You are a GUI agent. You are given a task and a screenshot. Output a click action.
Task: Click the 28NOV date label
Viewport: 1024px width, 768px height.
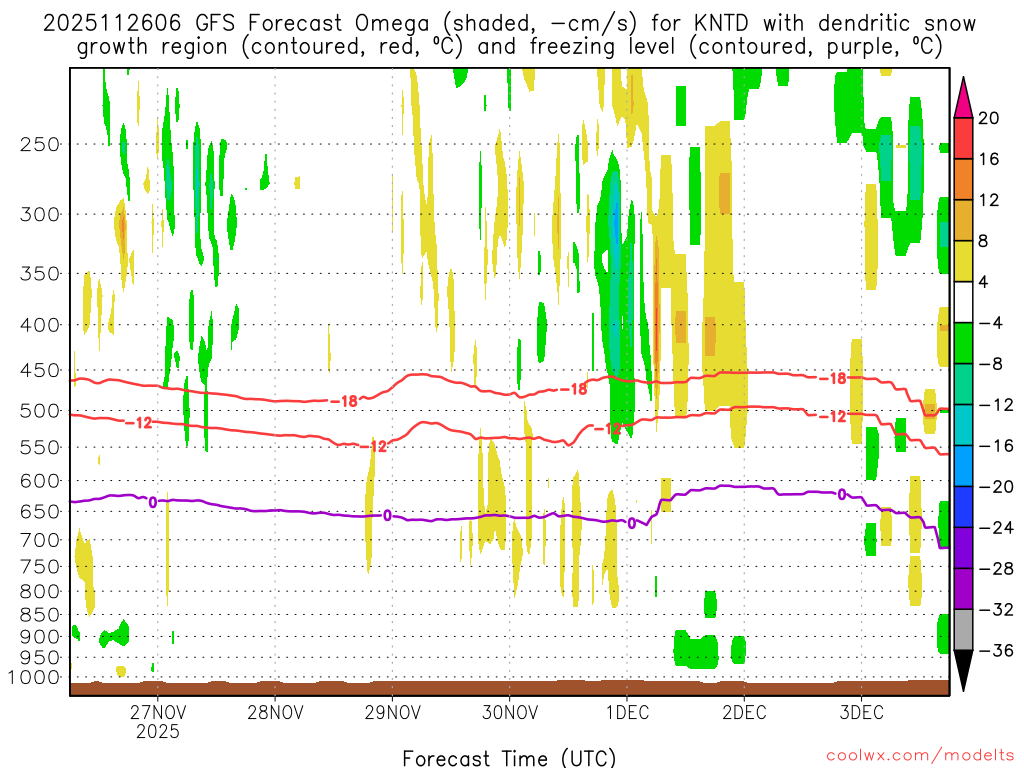[275, 712]
